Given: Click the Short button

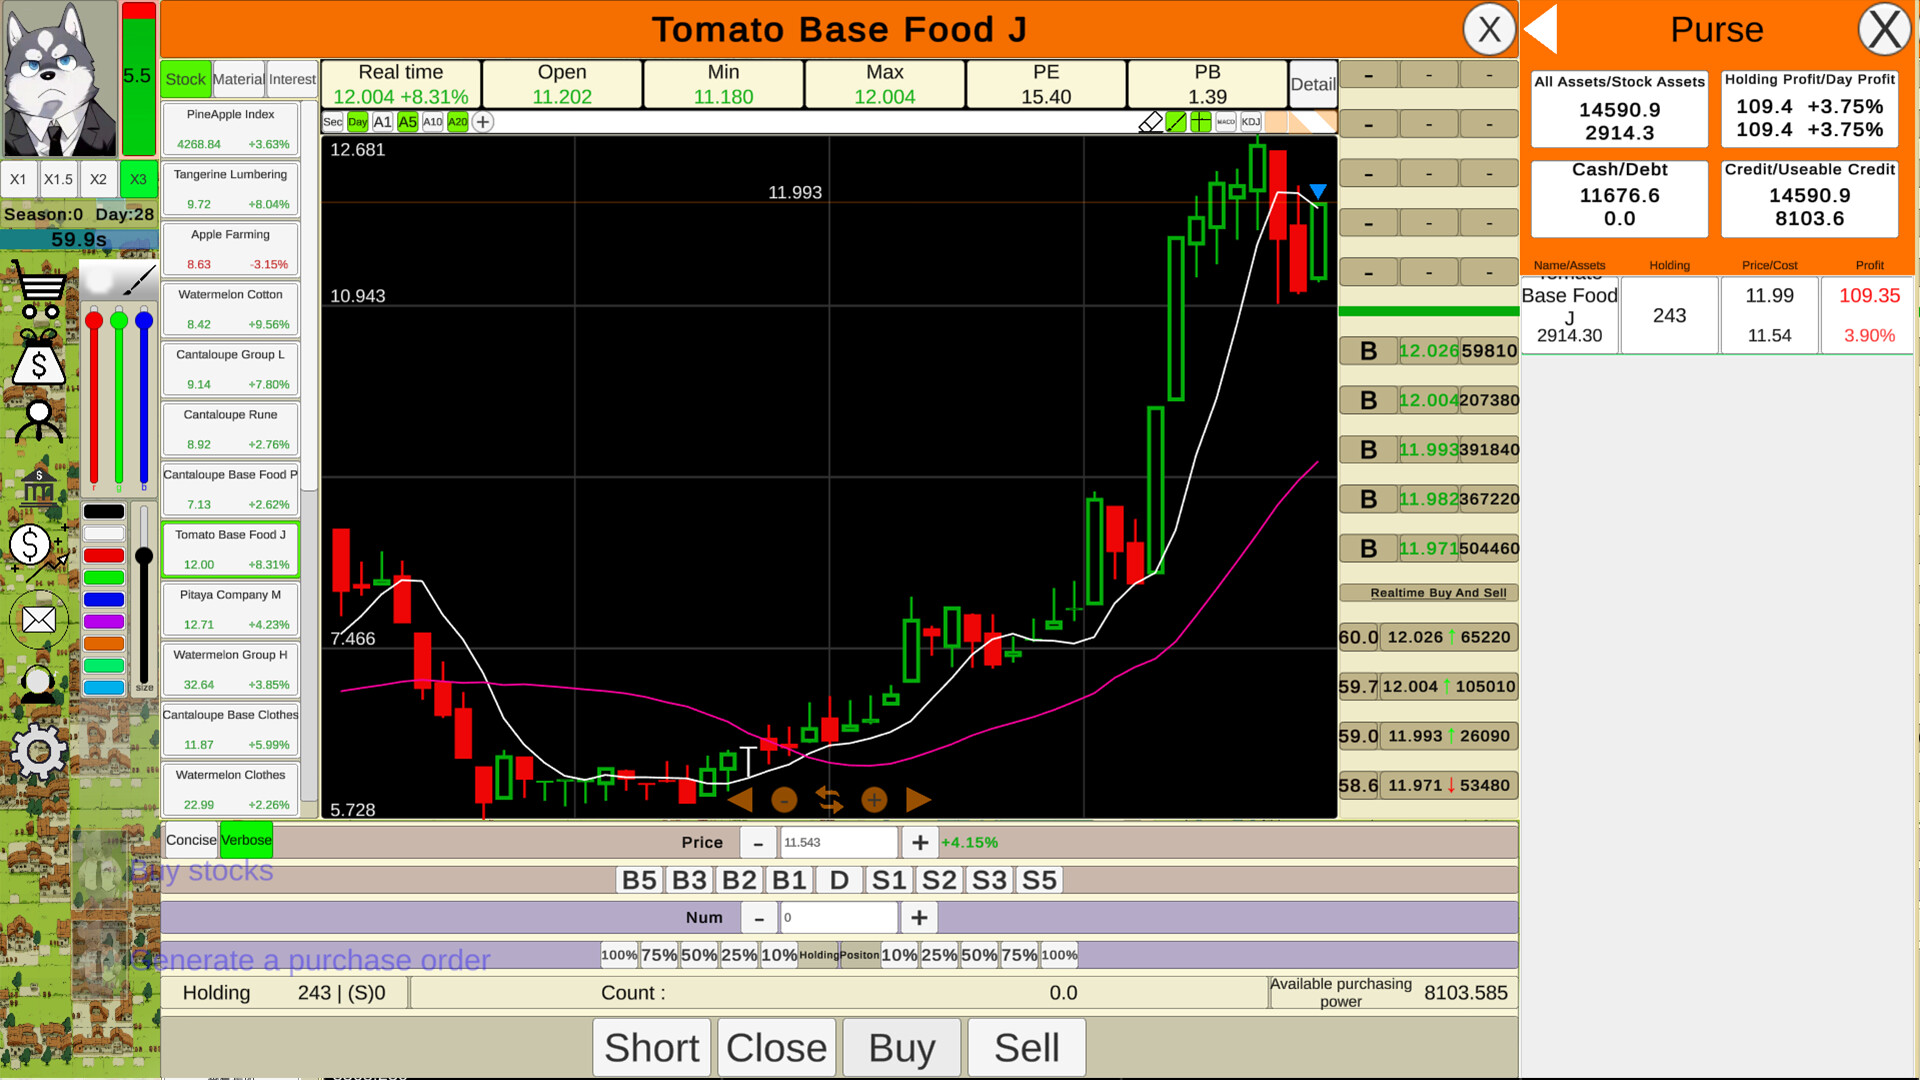Looking at the screenshot, I should tap(651, 1047).
